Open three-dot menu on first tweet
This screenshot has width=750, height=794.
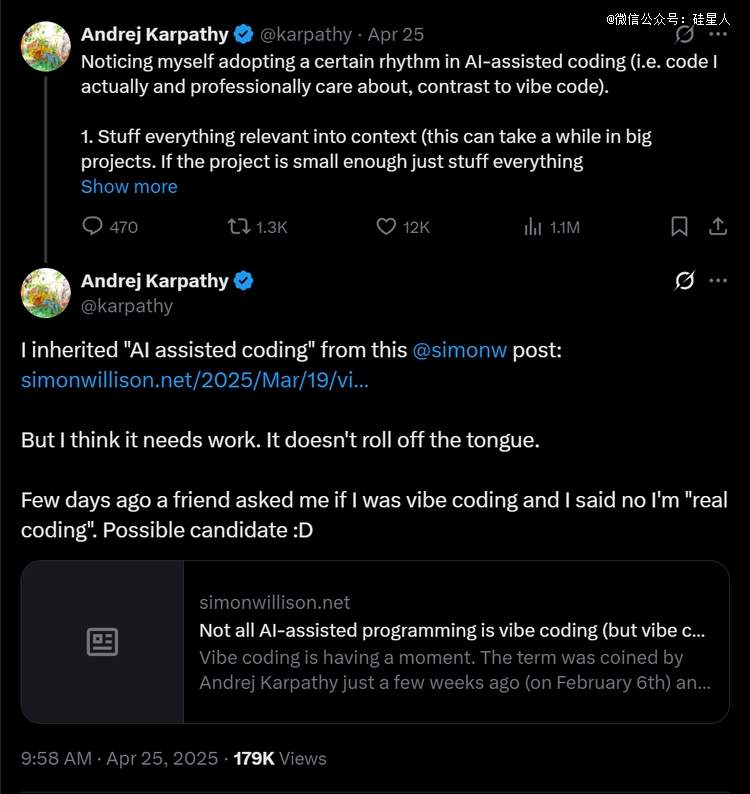pyautogui.click(x=718, y=34)
